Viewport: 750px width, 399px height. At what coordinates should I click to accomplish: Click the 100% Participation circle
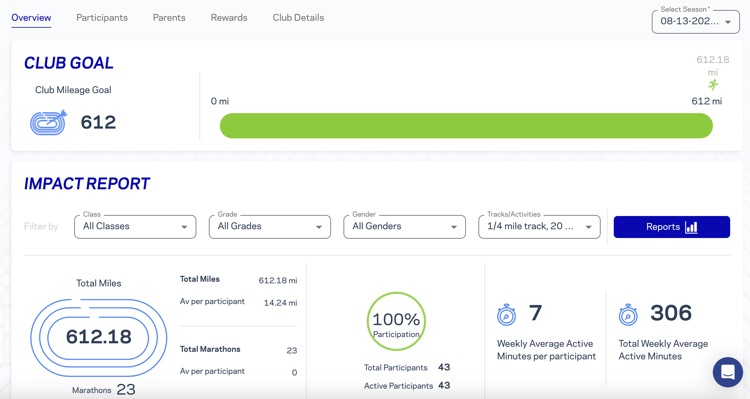pyautogui.click(x=396, y=321)
